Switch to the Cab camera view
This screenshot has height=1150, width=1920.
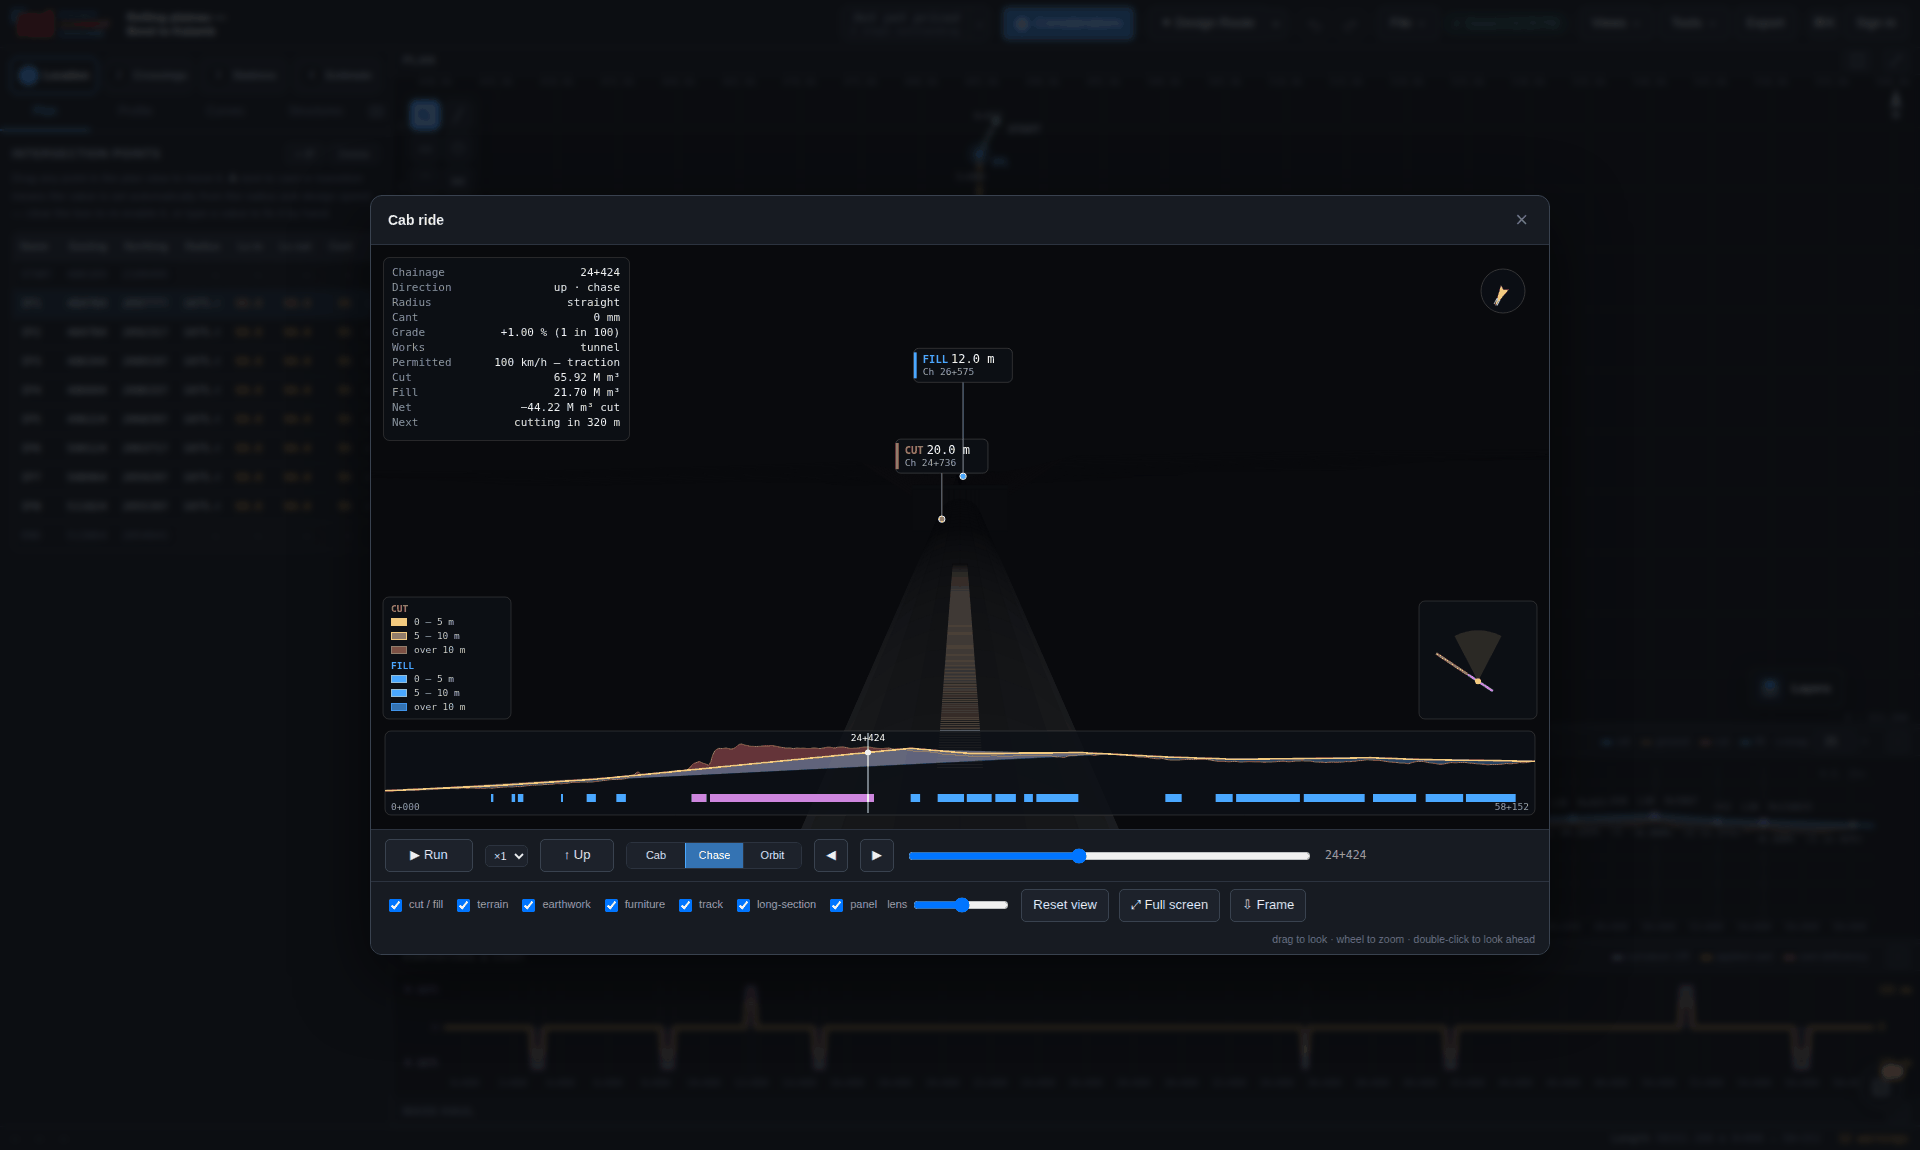pyautogui.click(x=656, y=855)
